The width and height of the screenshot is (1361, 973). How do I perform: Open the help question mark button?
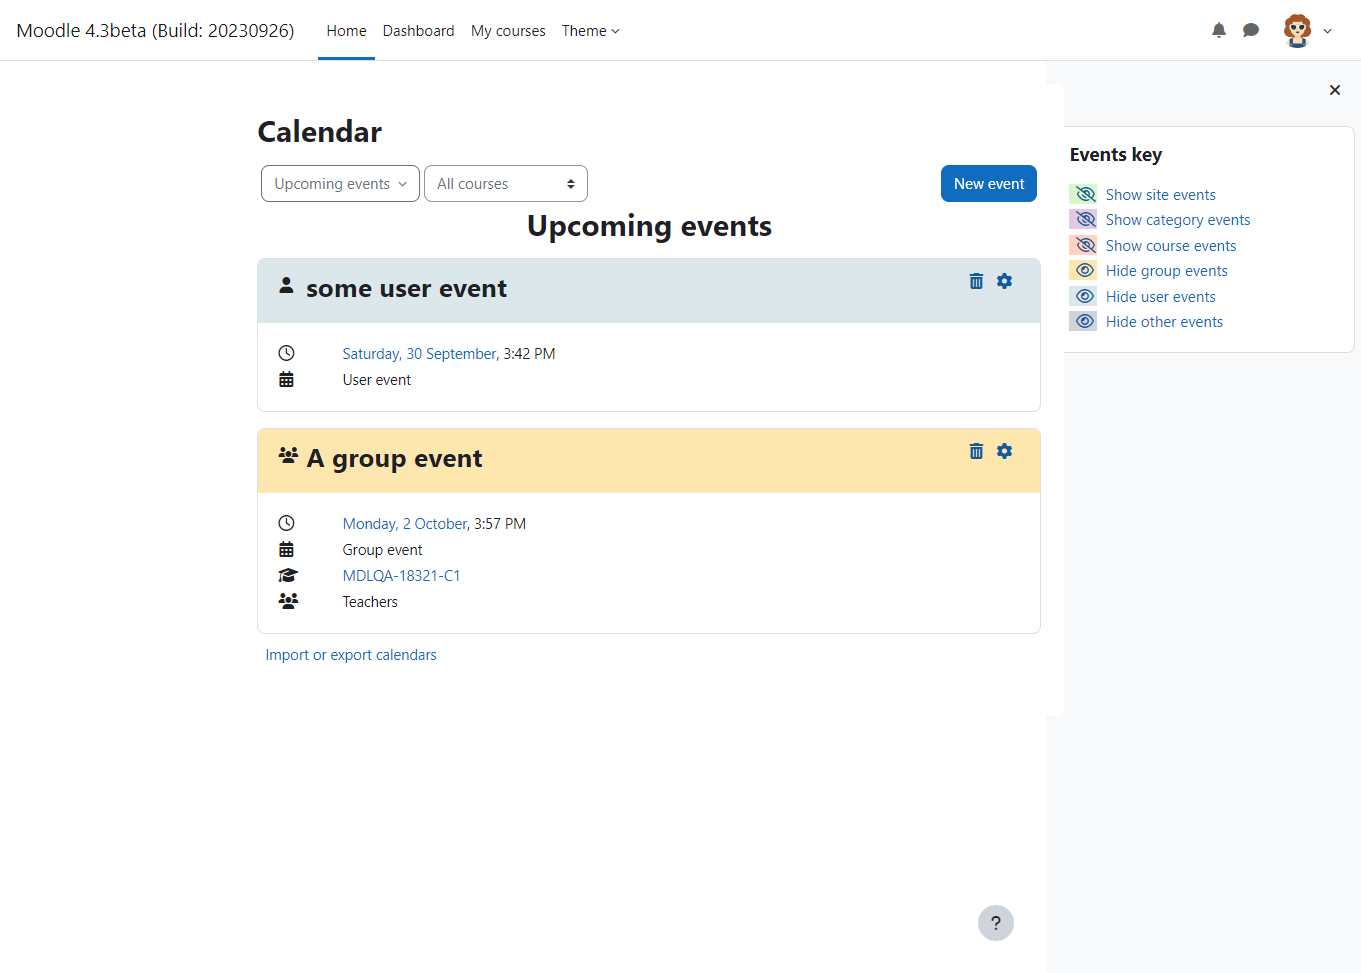click(x=995, y=923)
